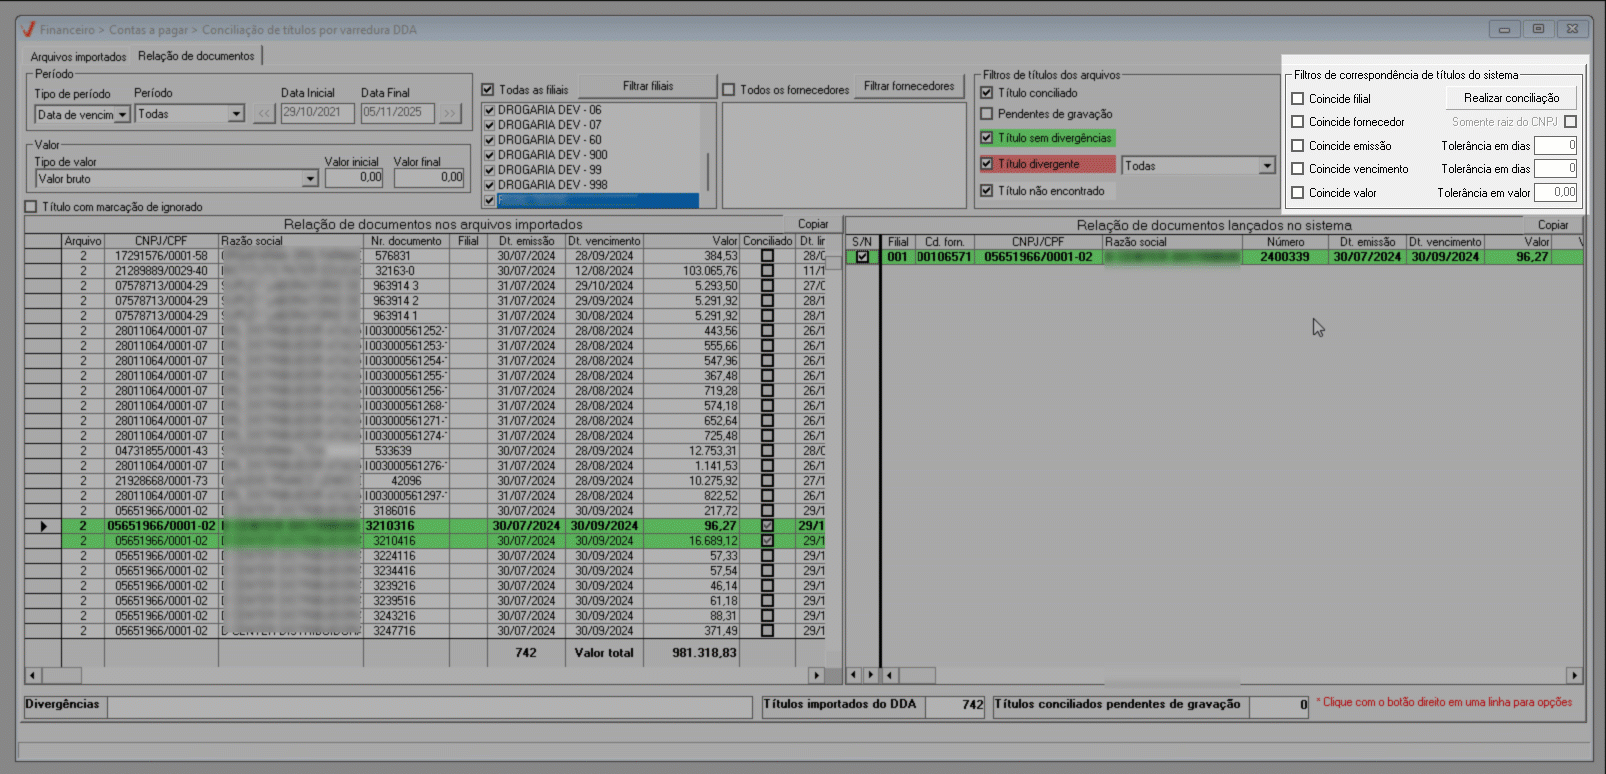Click the Realizar conciliação button

point(1511,98)
